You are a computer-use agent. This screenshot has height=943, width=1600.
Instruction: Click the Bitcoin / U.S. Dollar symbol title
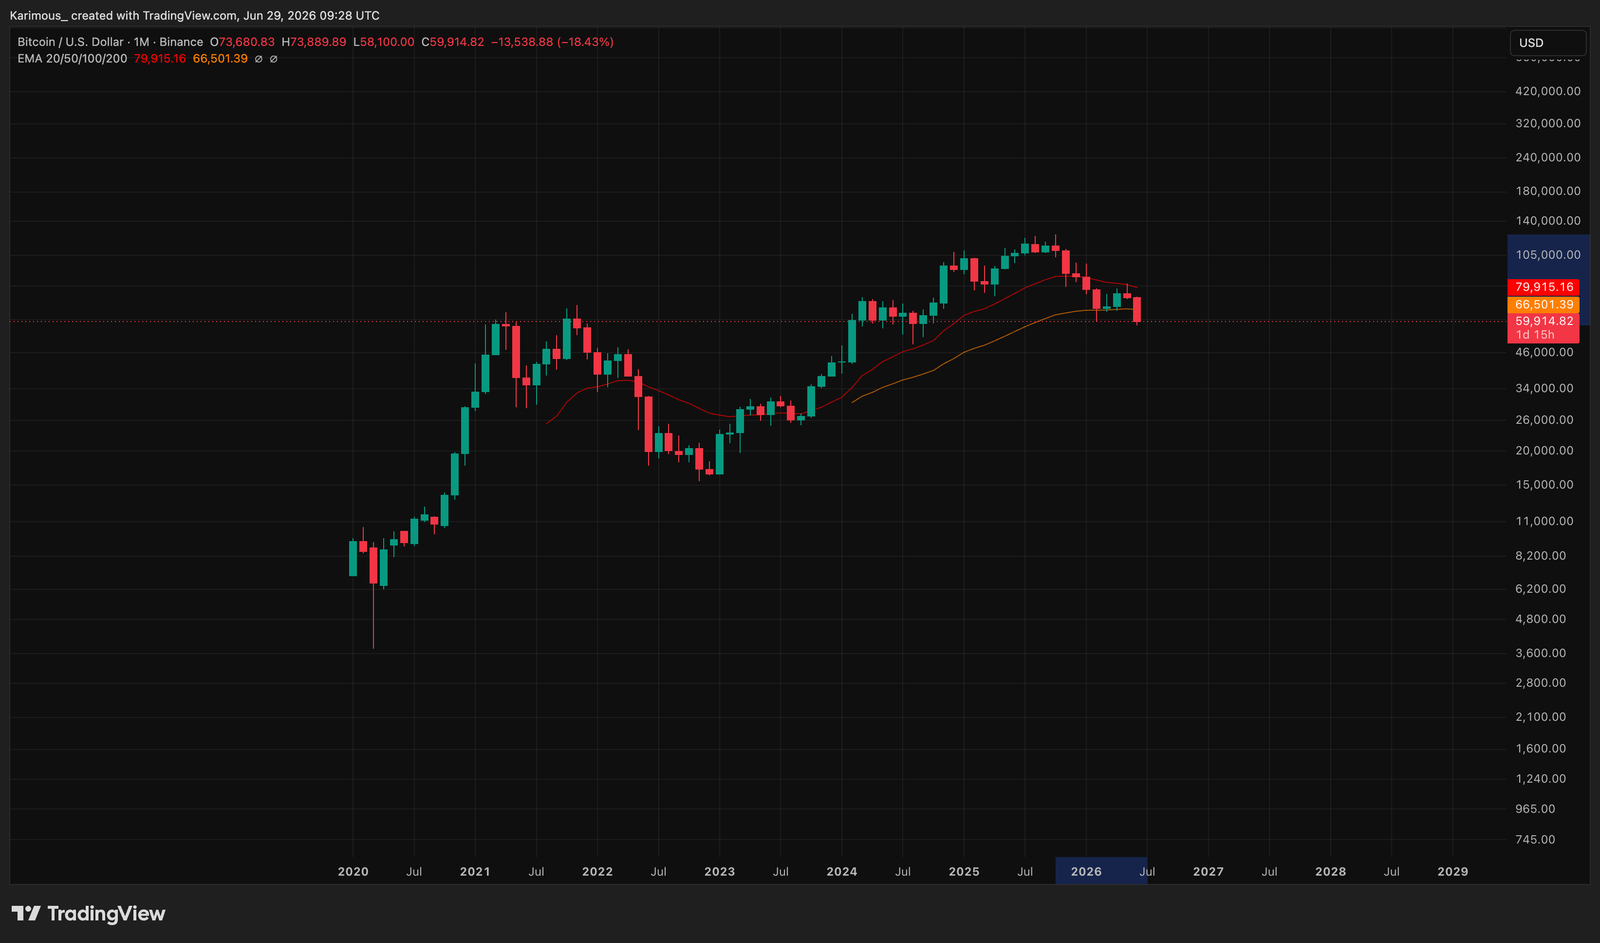(x=71, y=42)
